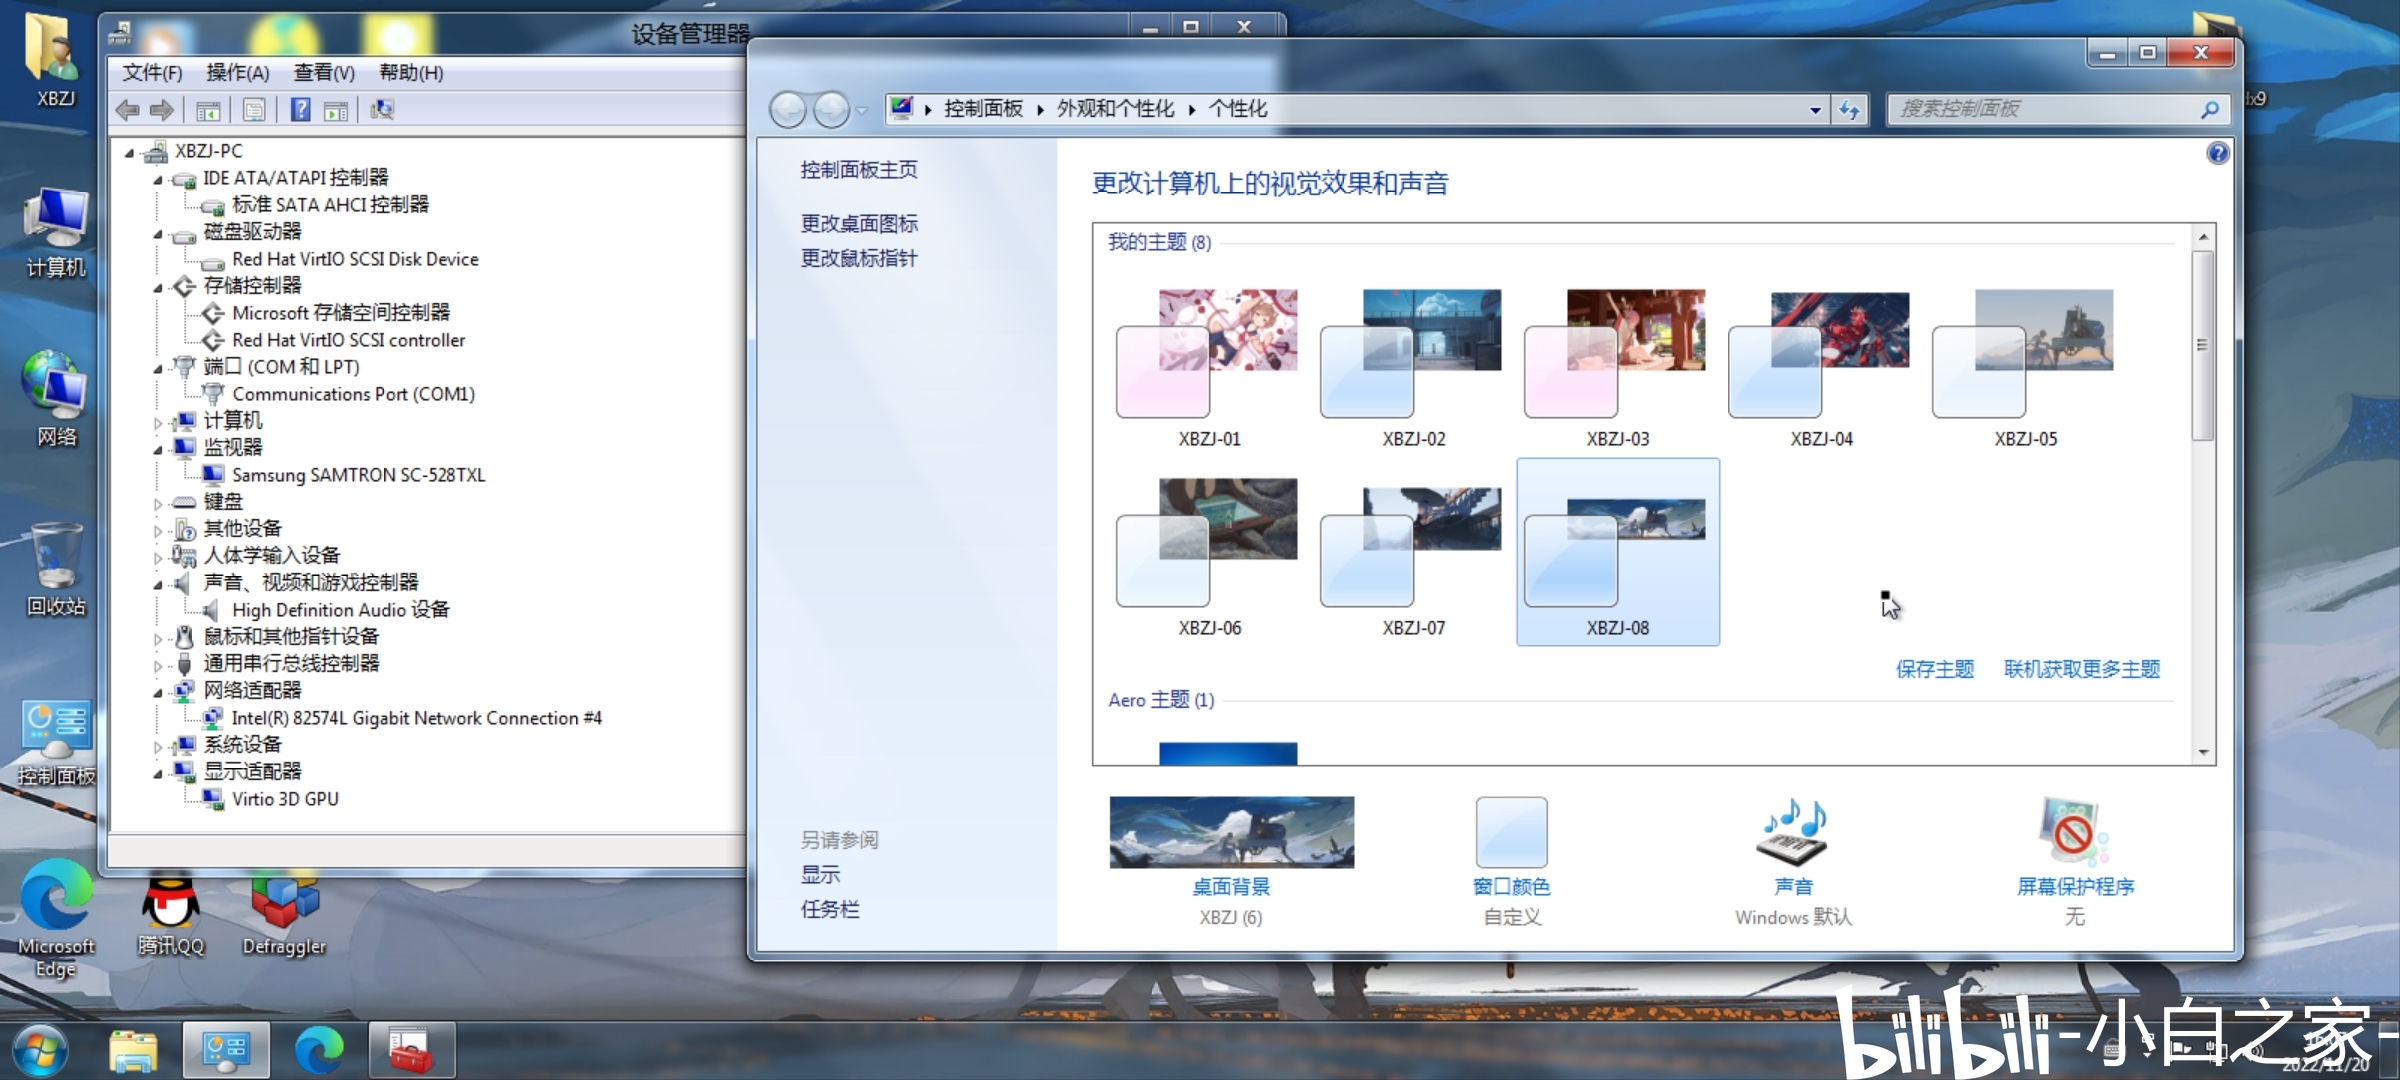Click 显示 link under 另请参阅
This screenshot has width=2400, height=1080.
click(x=820, y=874)
